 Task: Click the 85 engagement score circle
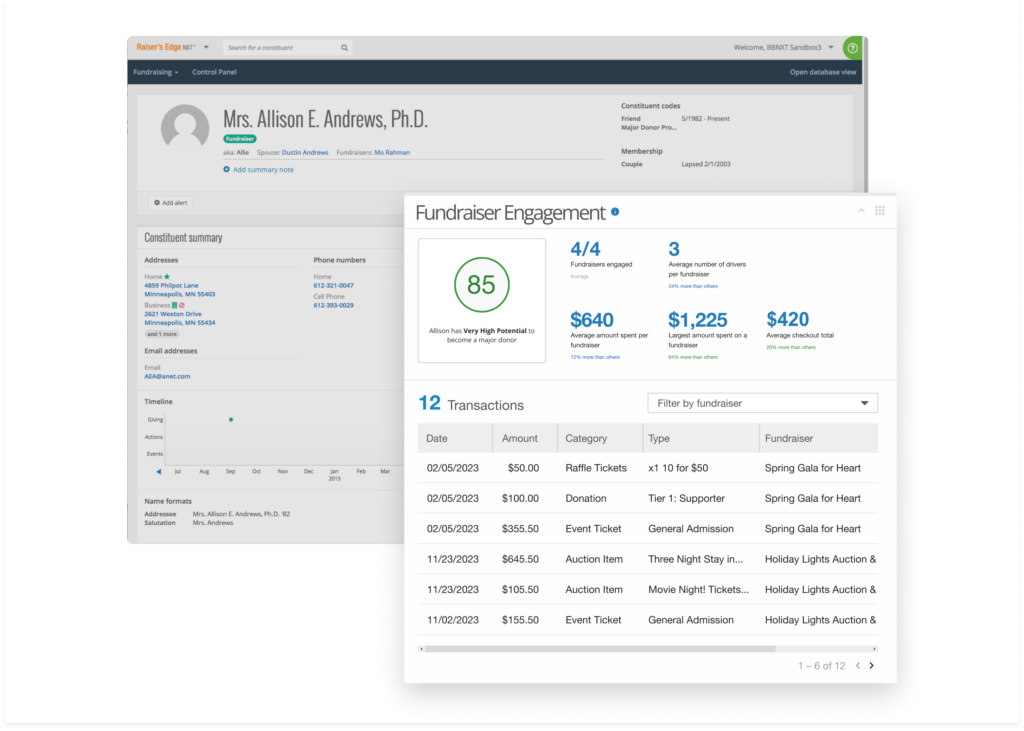pos(481,285)
